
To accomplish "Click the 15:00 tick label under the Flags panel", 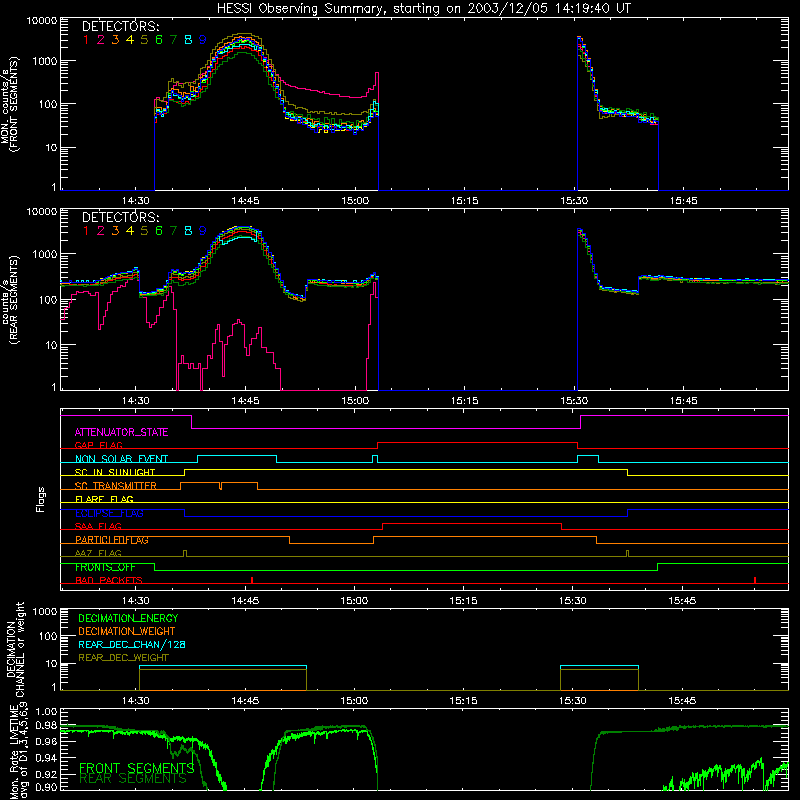I will pos(354,601).
